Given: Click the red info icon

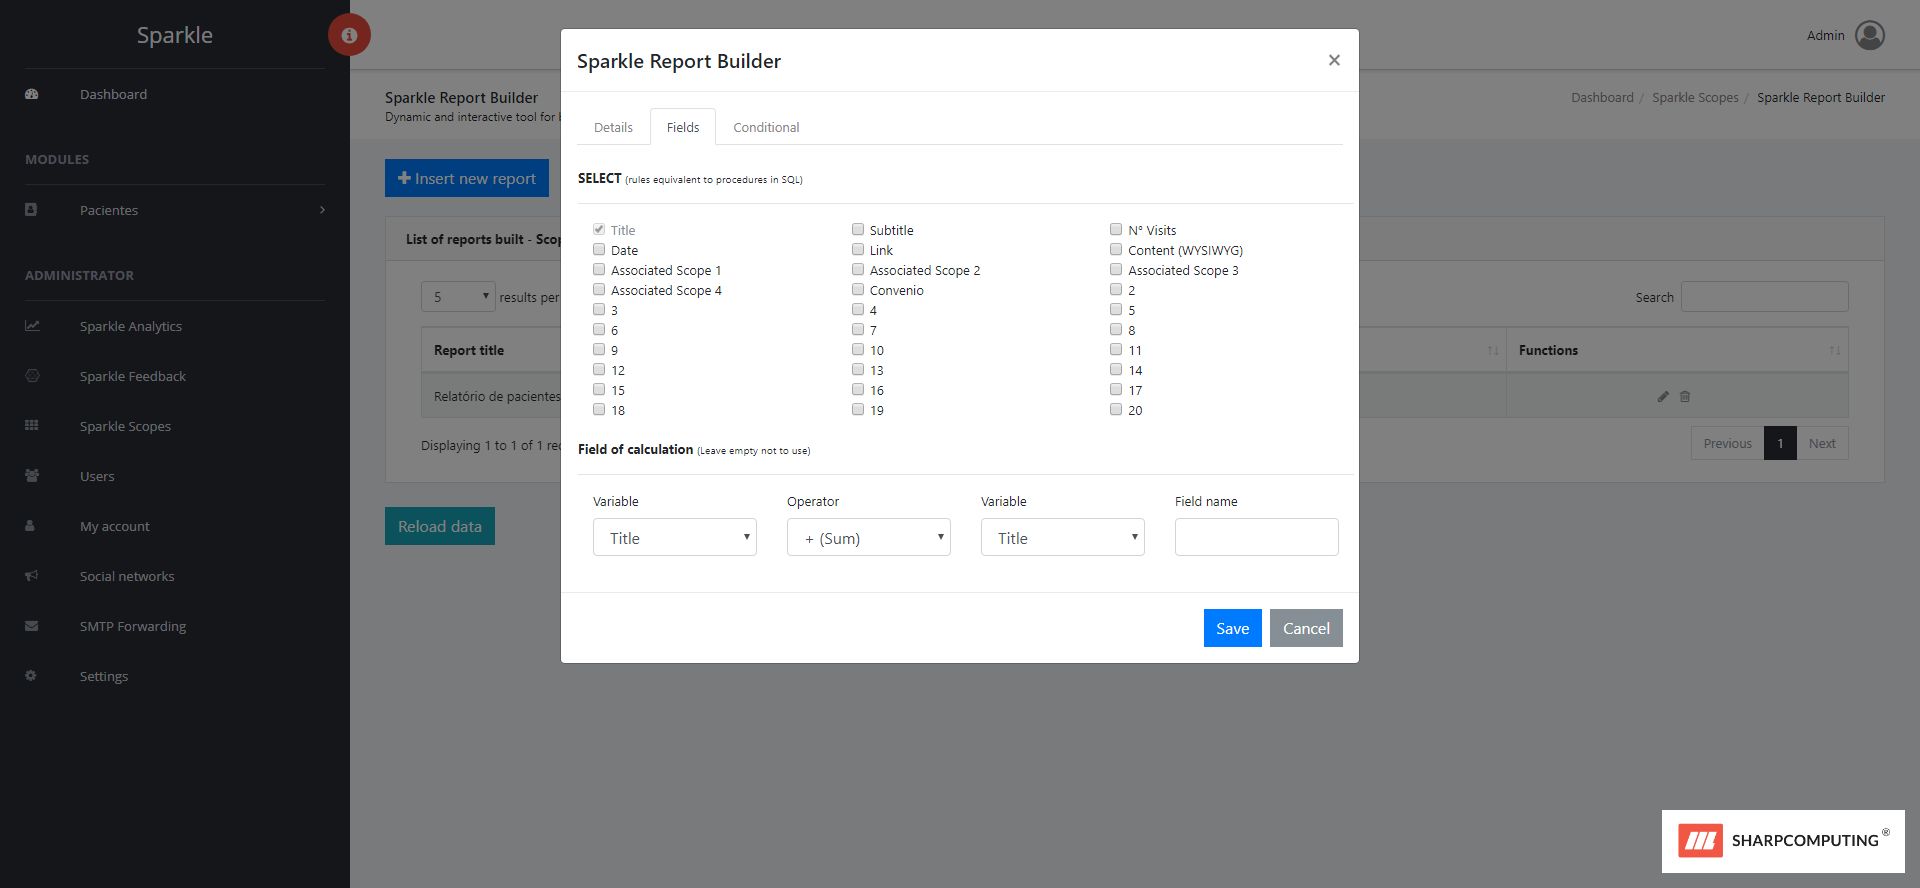Looking at the screenshot, I should pyautogui.click(x=349, y=35).
